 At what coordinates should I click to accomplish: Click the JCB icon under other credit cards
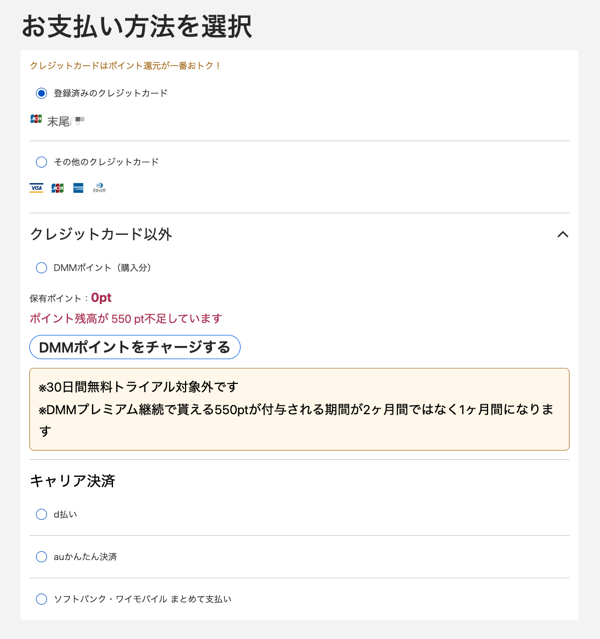(57, 188)
